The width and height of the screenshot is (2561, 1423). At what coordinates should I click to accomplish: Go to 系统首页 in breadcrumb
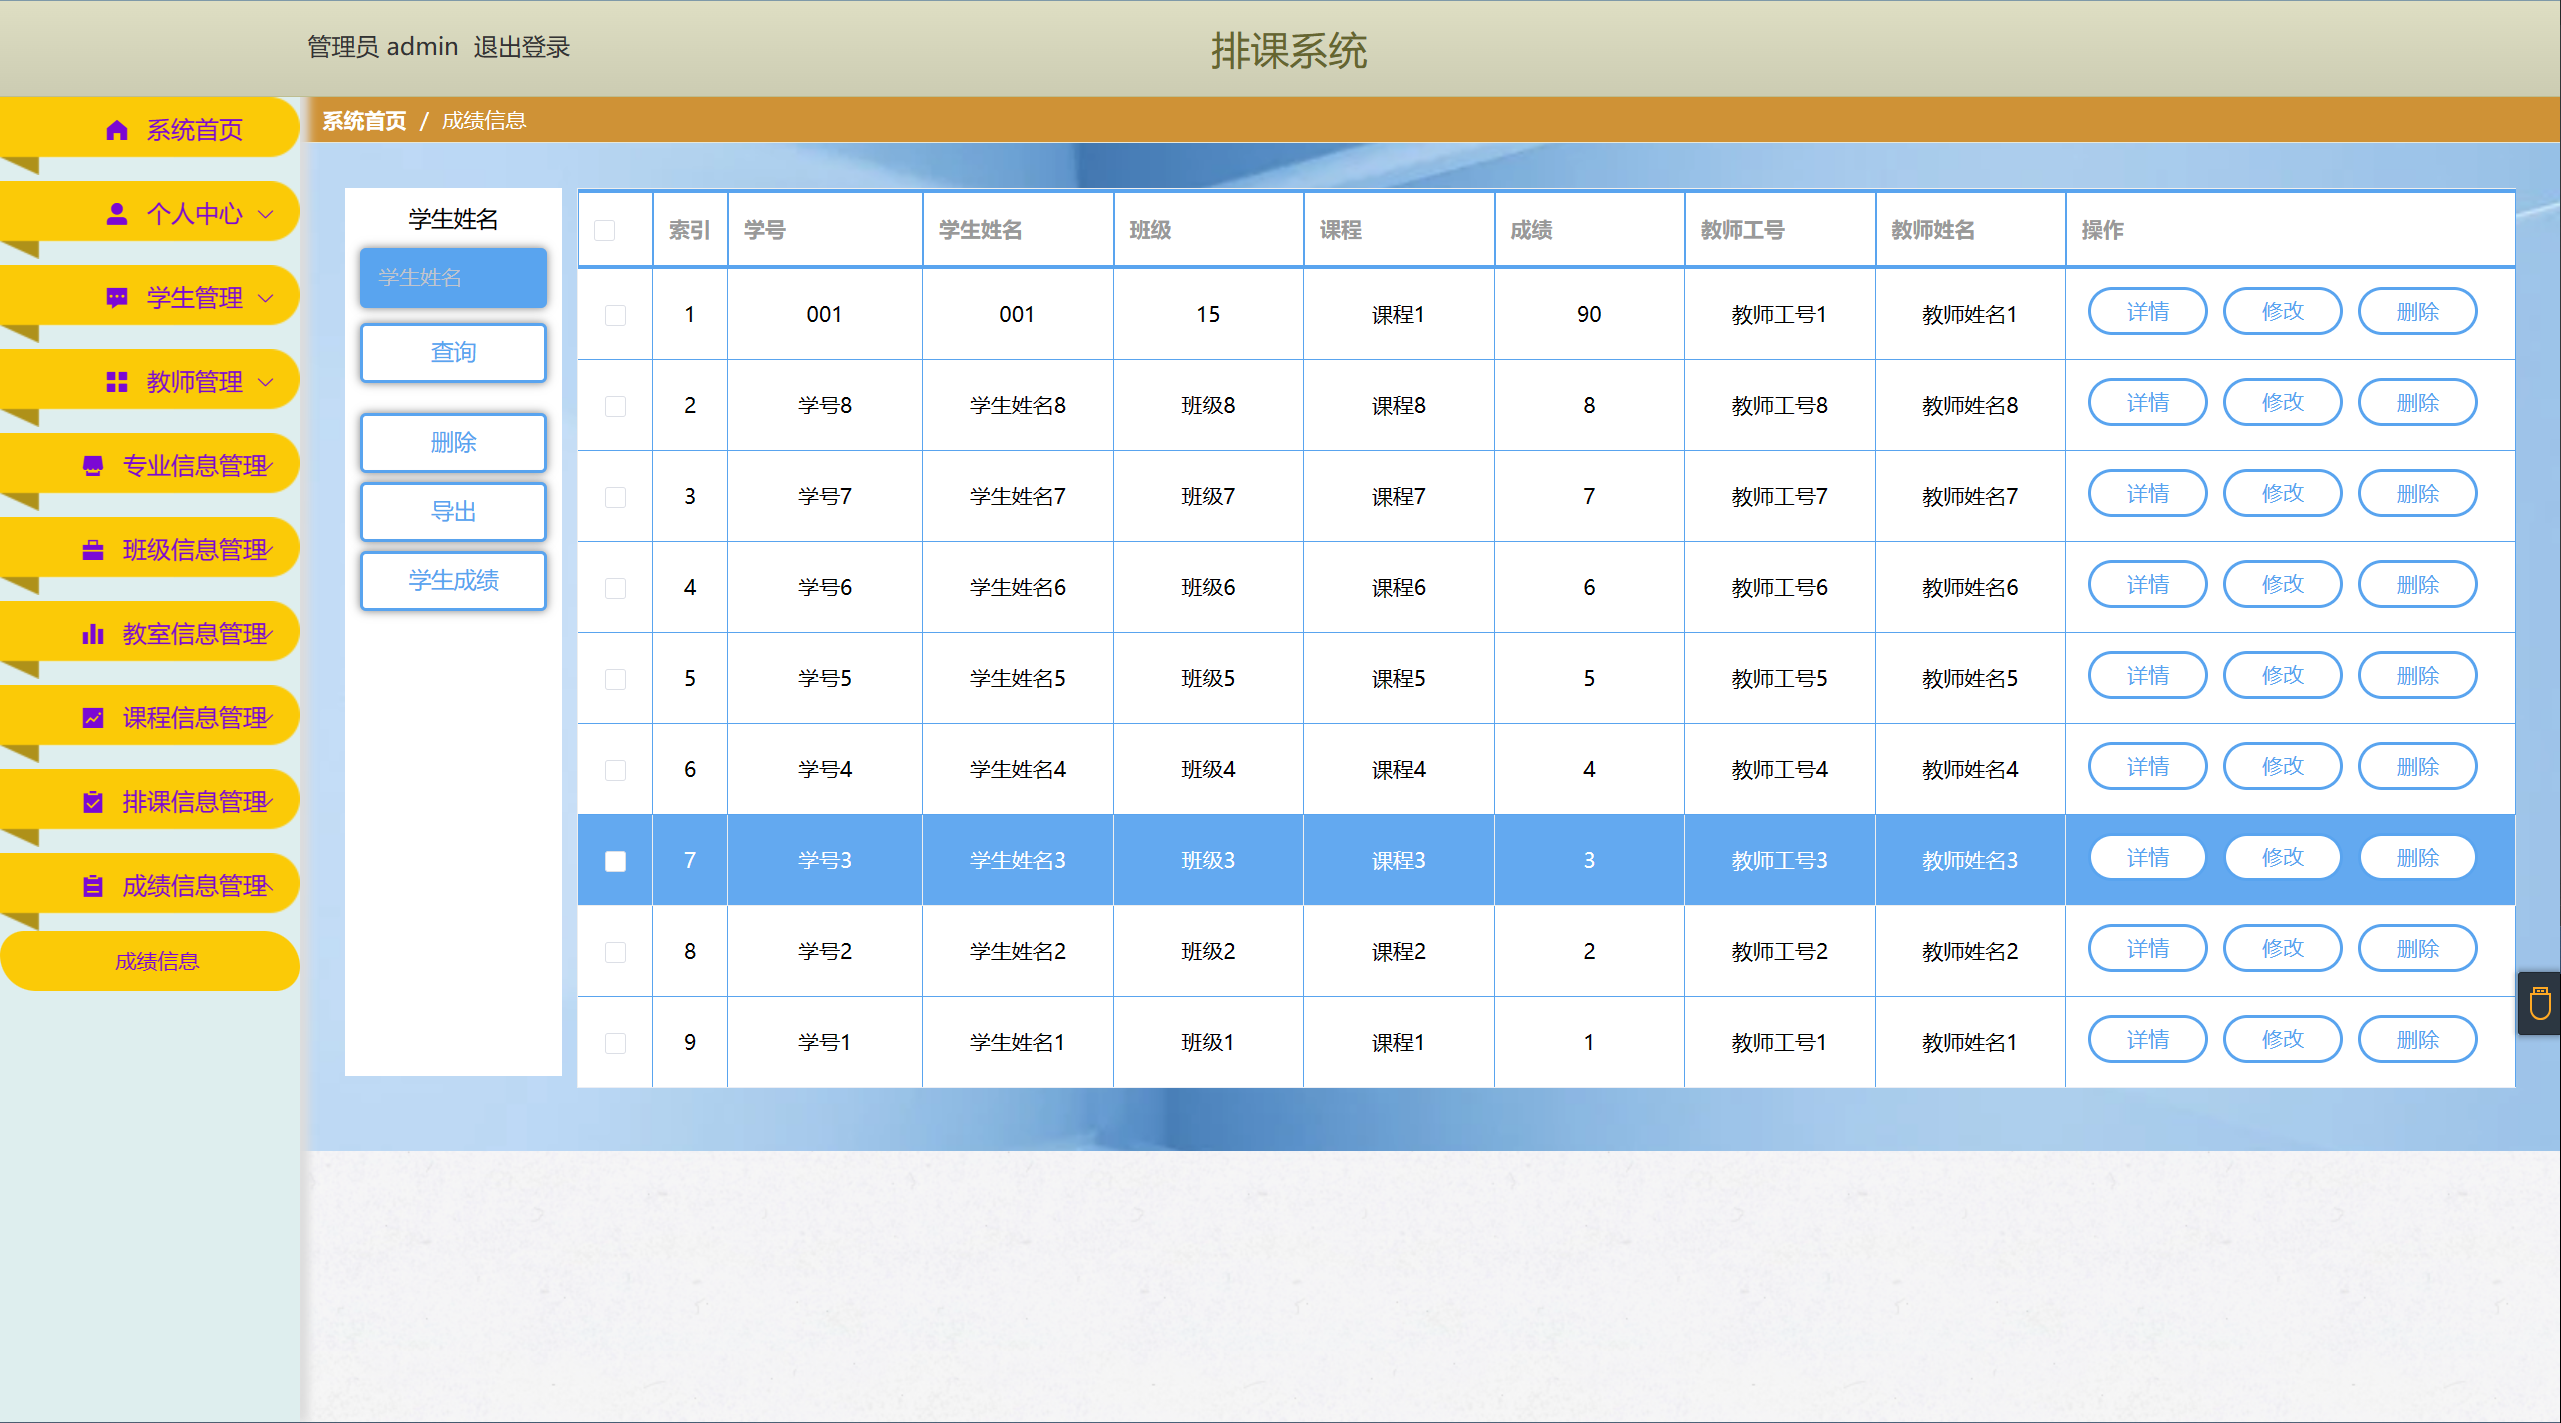[364, 121]
